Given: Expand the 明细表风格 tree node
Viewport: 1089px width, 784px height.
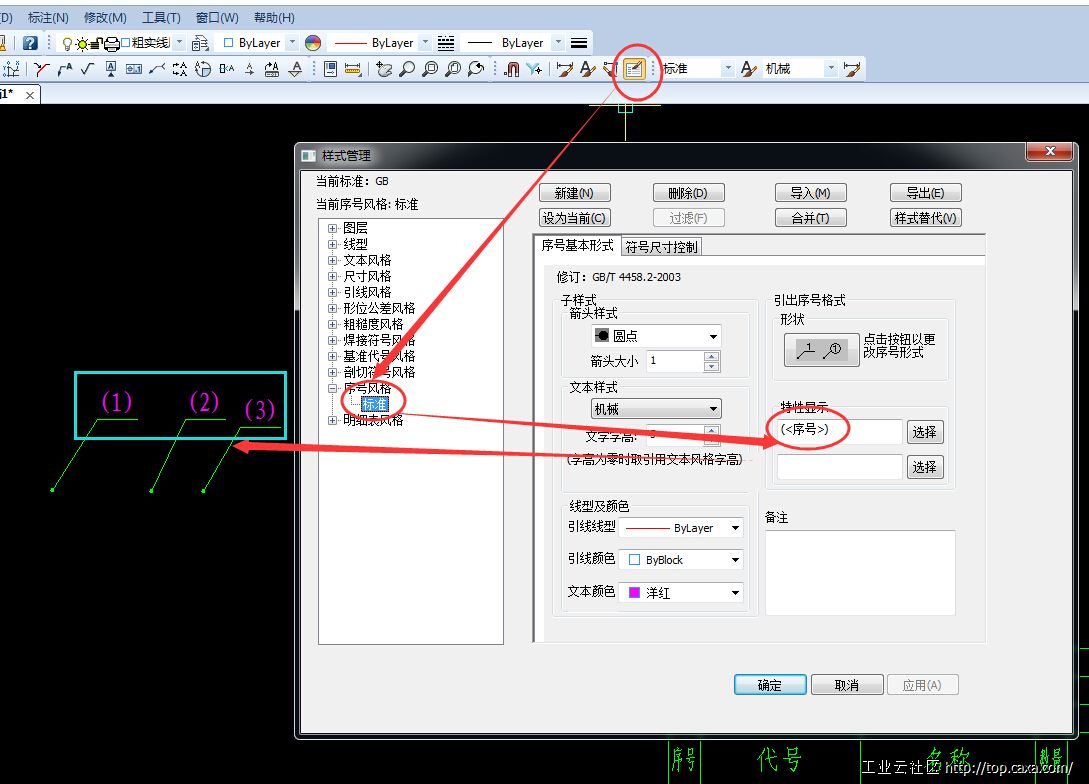Looking at the screenshot, I should pyautogui.click(x=333, y=420).
